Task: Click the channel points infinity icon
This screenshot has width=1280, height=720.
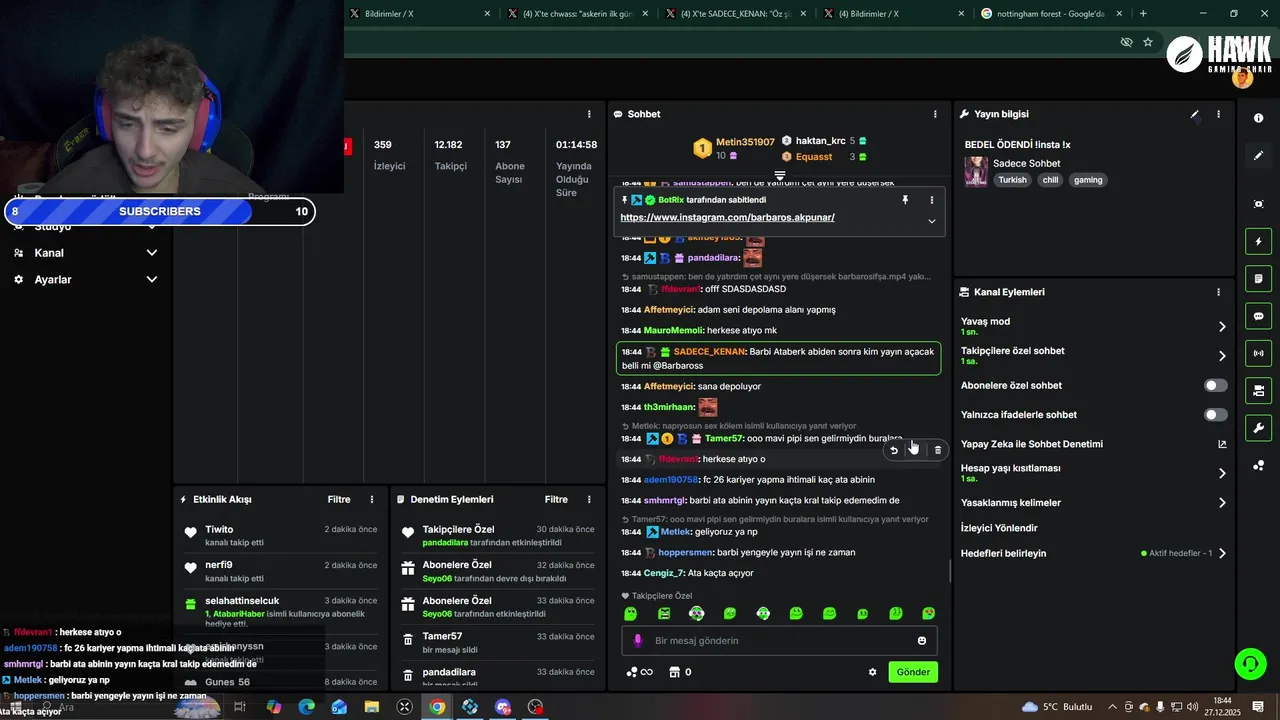Action: coord(639,672)
